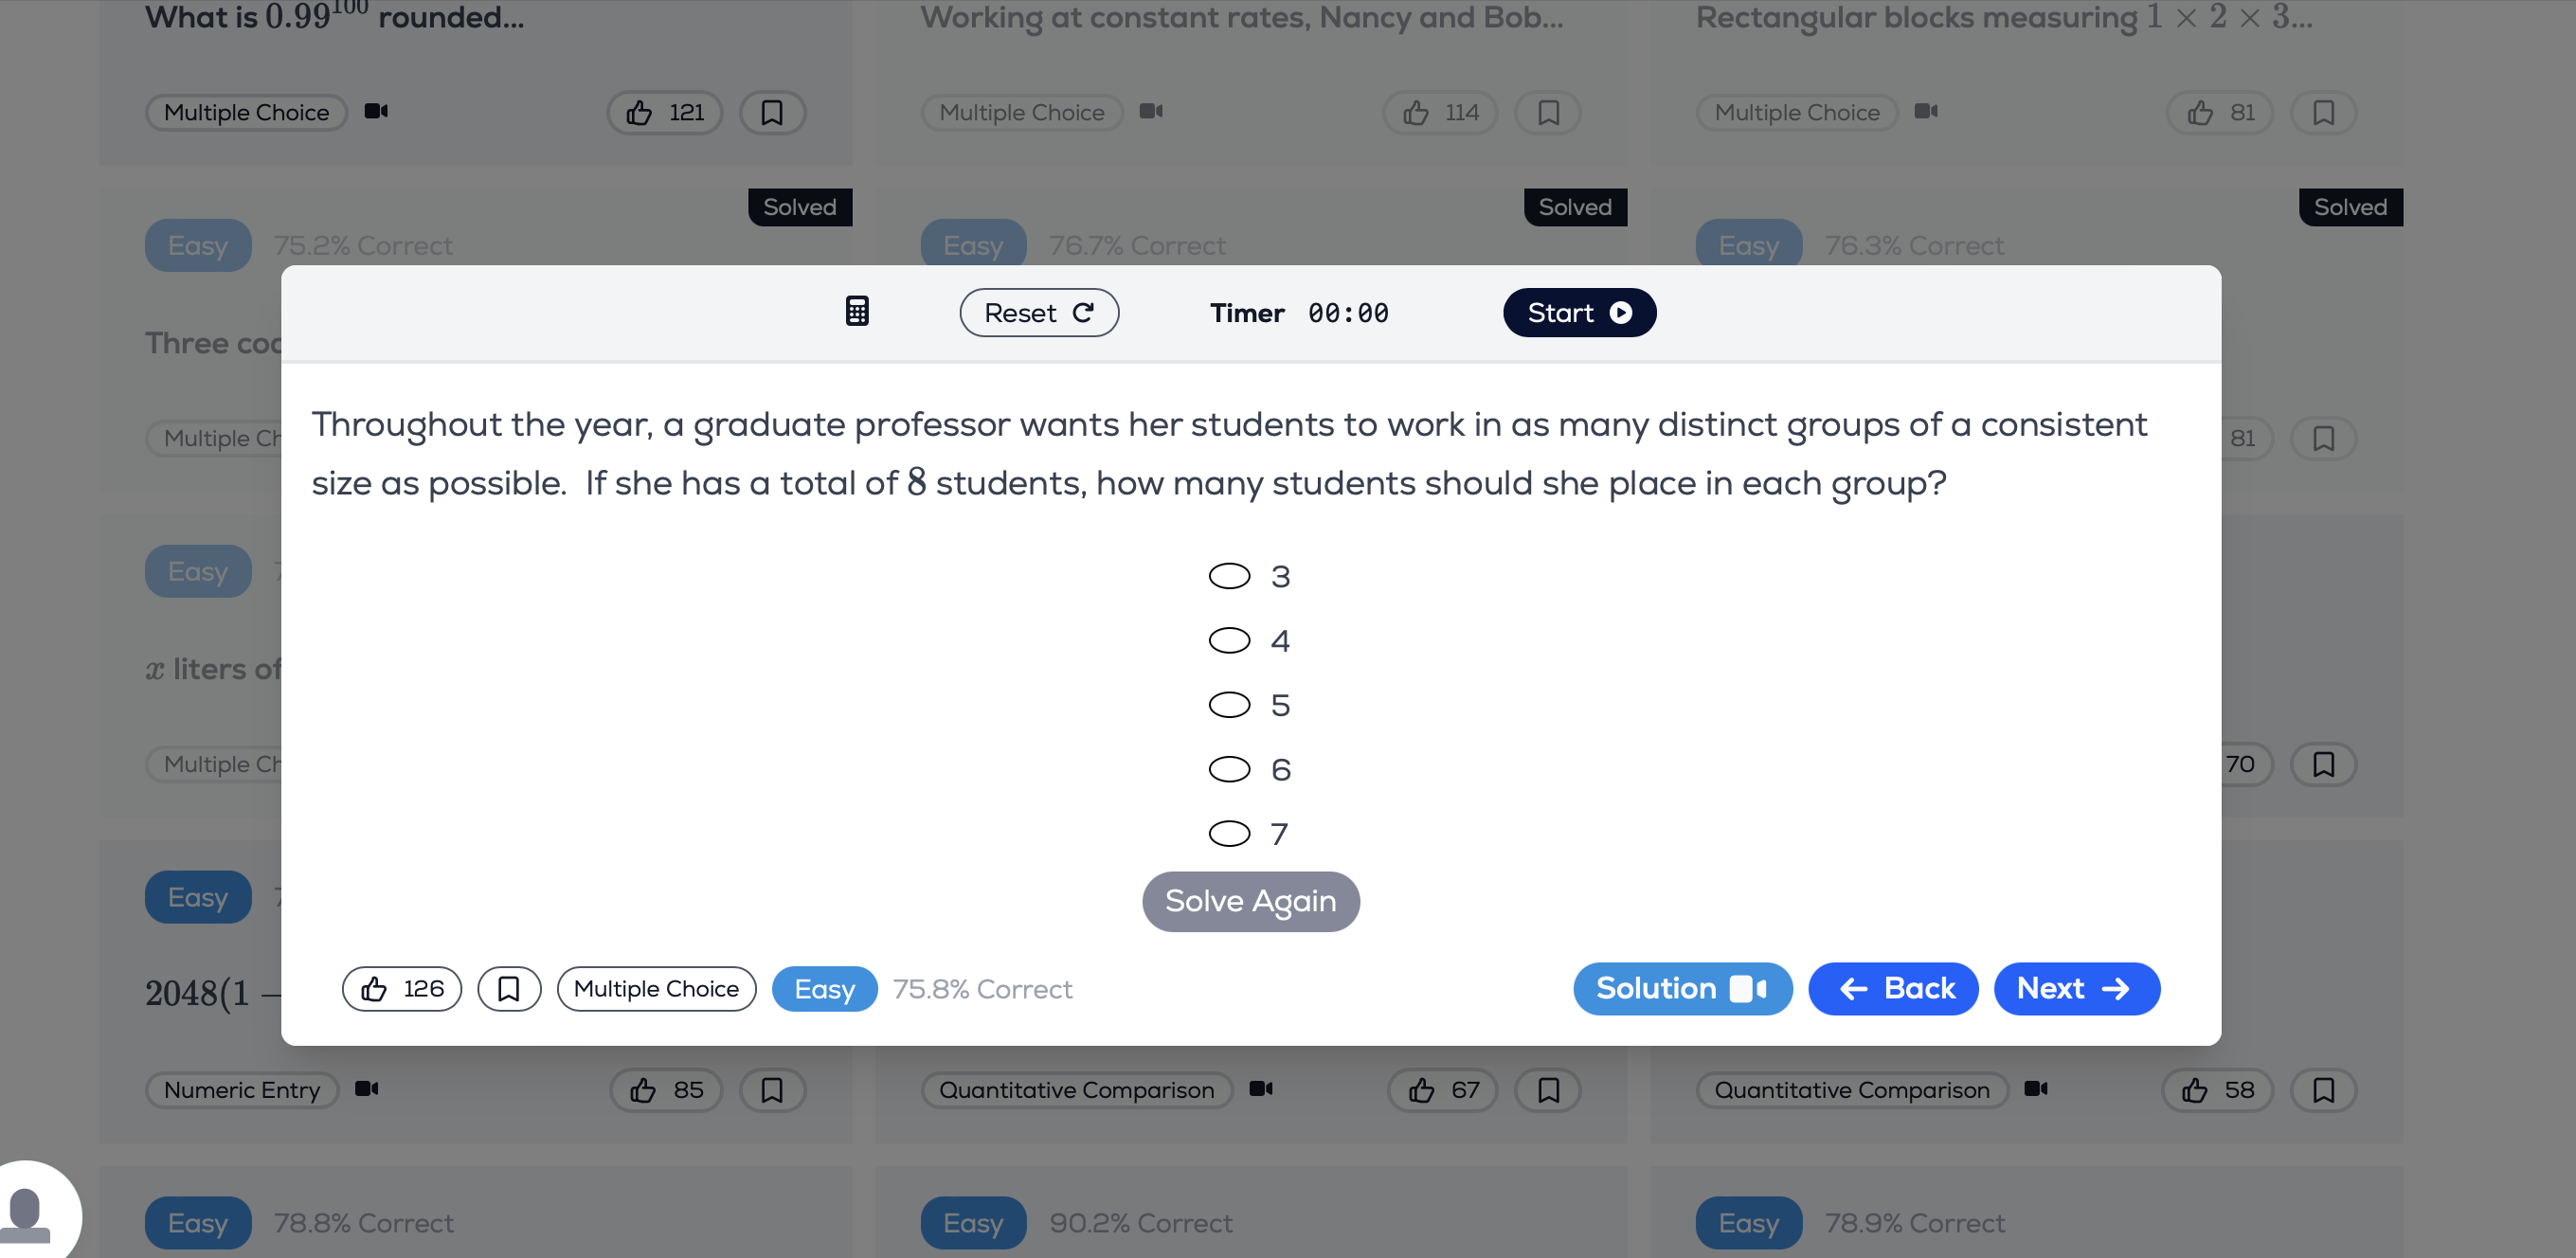The width and height of the screenshot is (2576, 1258).
Task: Choose the radio option 5
Action: 1229,705
